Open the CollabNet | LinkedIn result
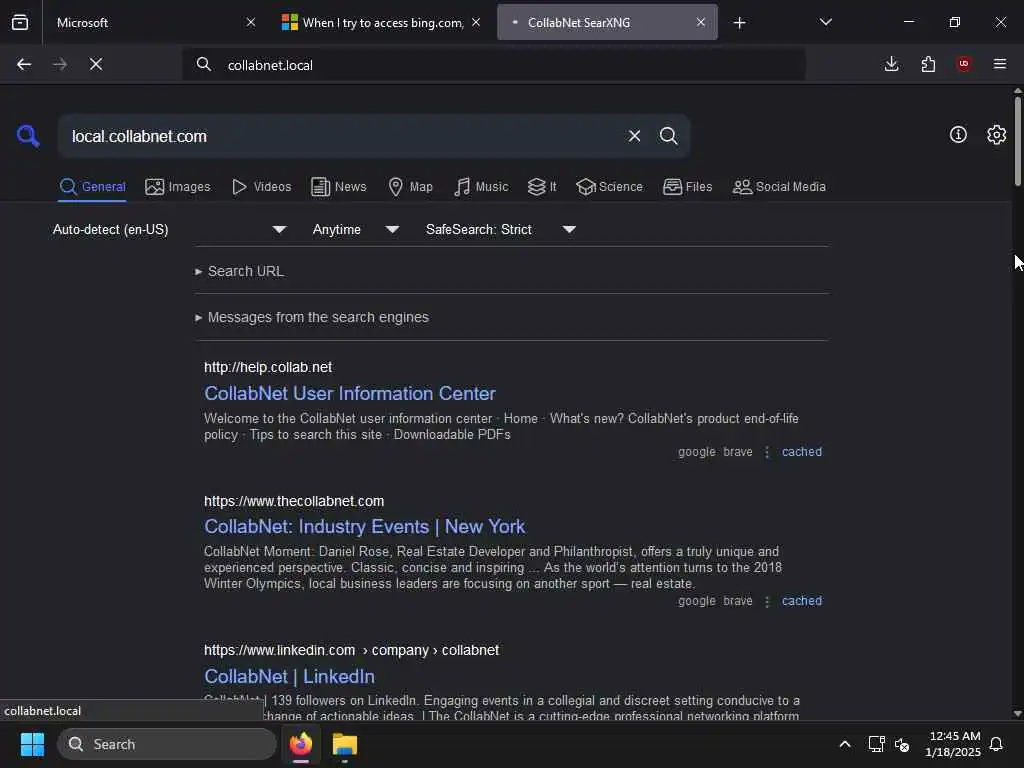The width and height of the screenshot is (1024, 768). [x=289, y=677]
